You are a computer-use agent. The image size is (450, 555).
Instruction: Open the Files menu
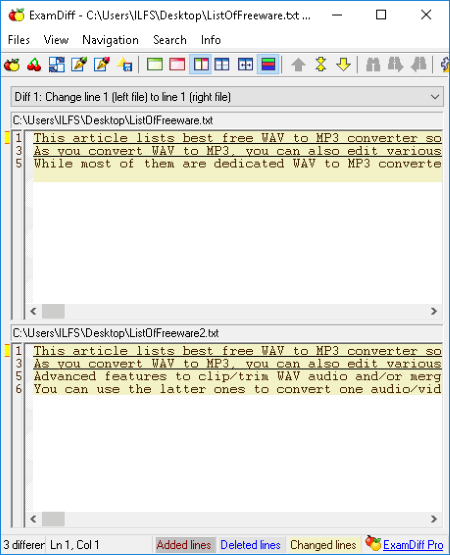(19, 40)
